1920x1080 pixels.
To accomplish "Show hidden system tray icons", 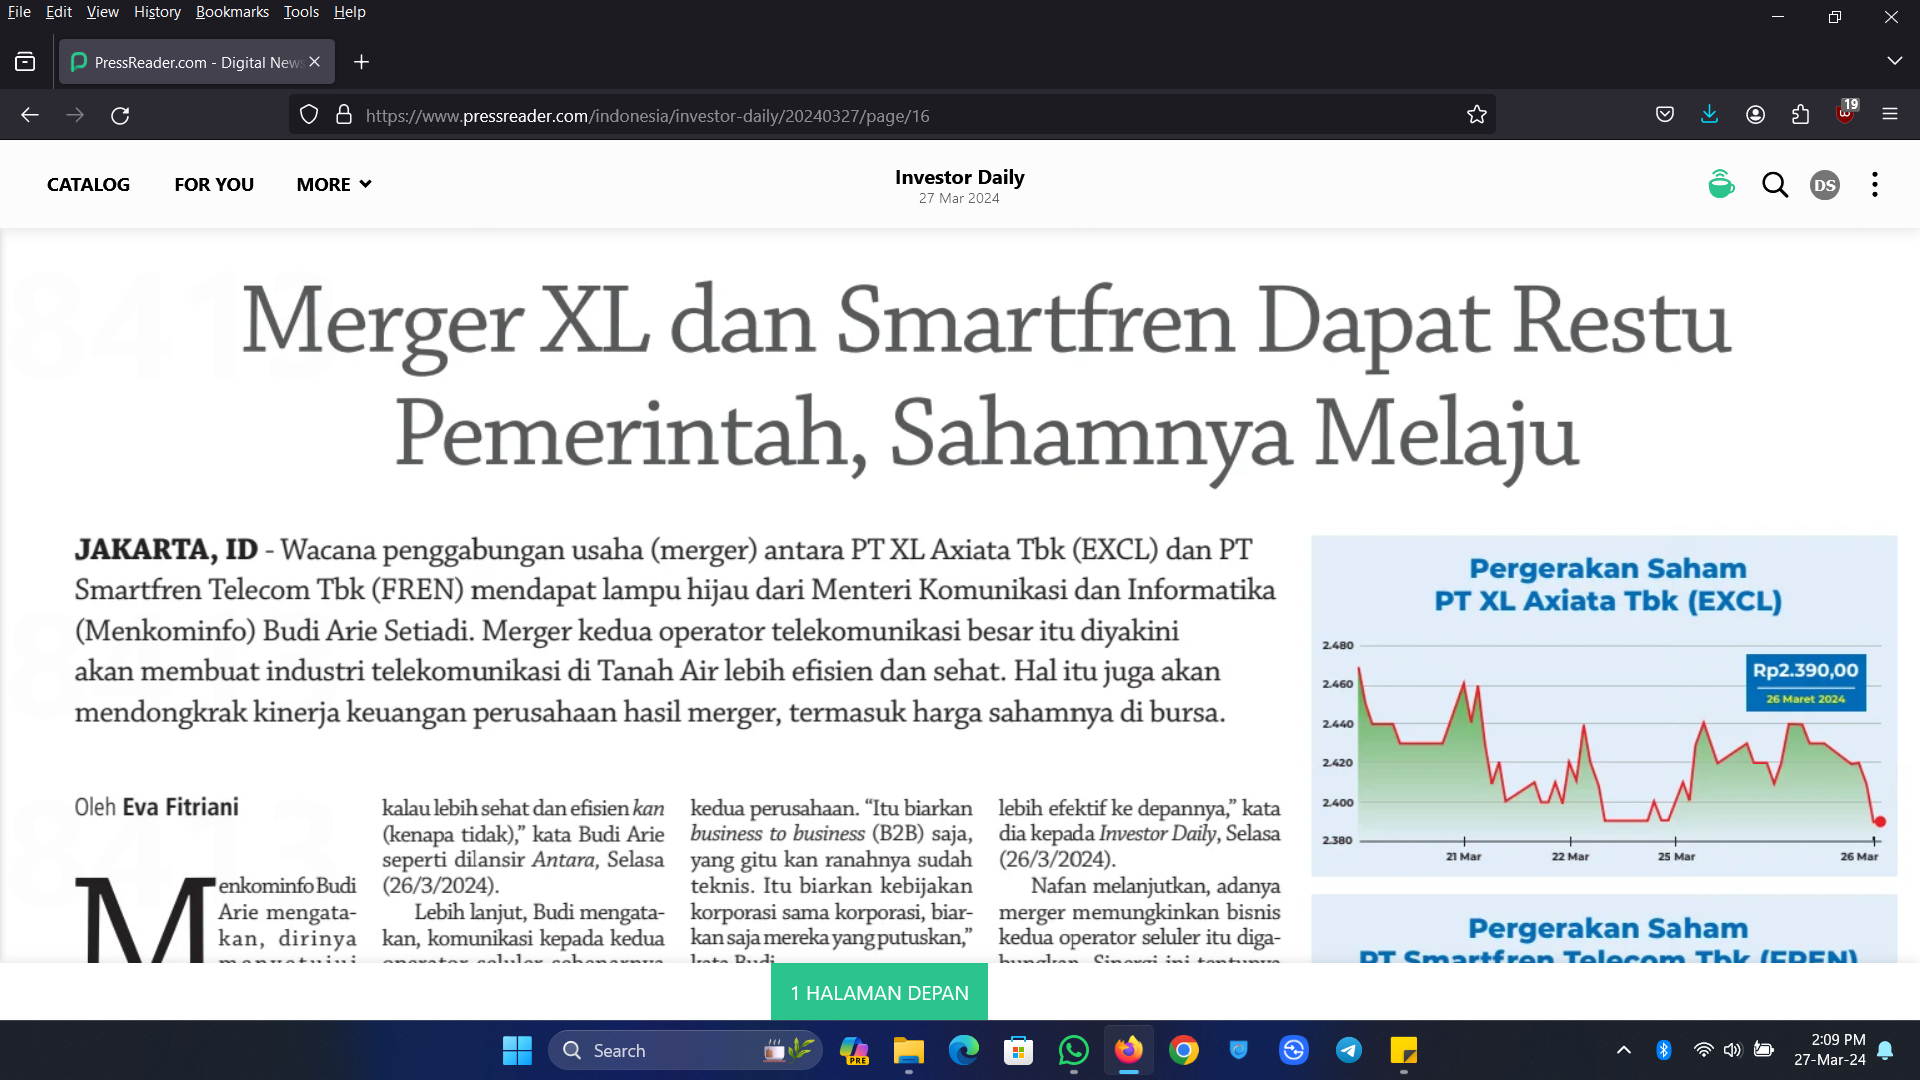I will click(x=1624, y=1050).
